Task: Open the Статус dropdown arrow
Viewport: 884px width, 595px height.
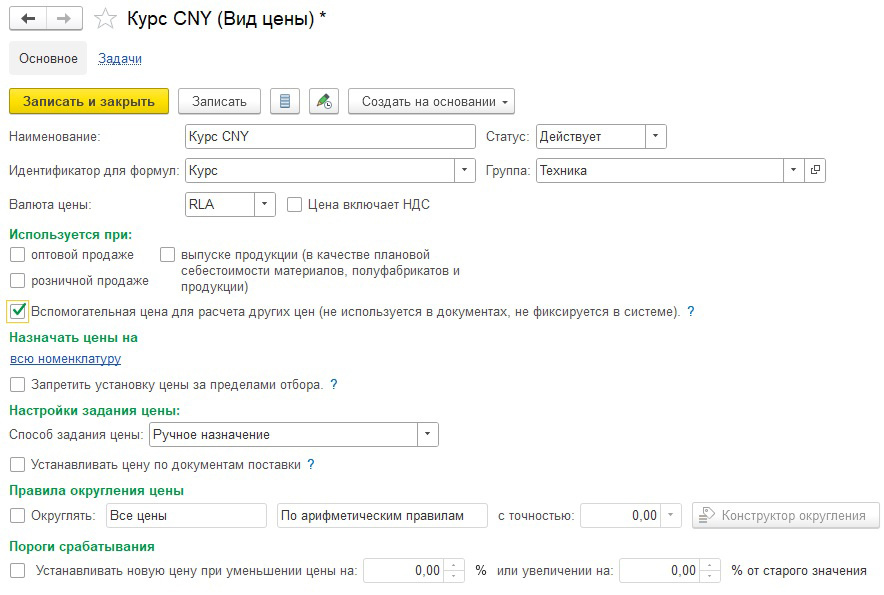Action: pyautogui.click(x=656, y=136)
